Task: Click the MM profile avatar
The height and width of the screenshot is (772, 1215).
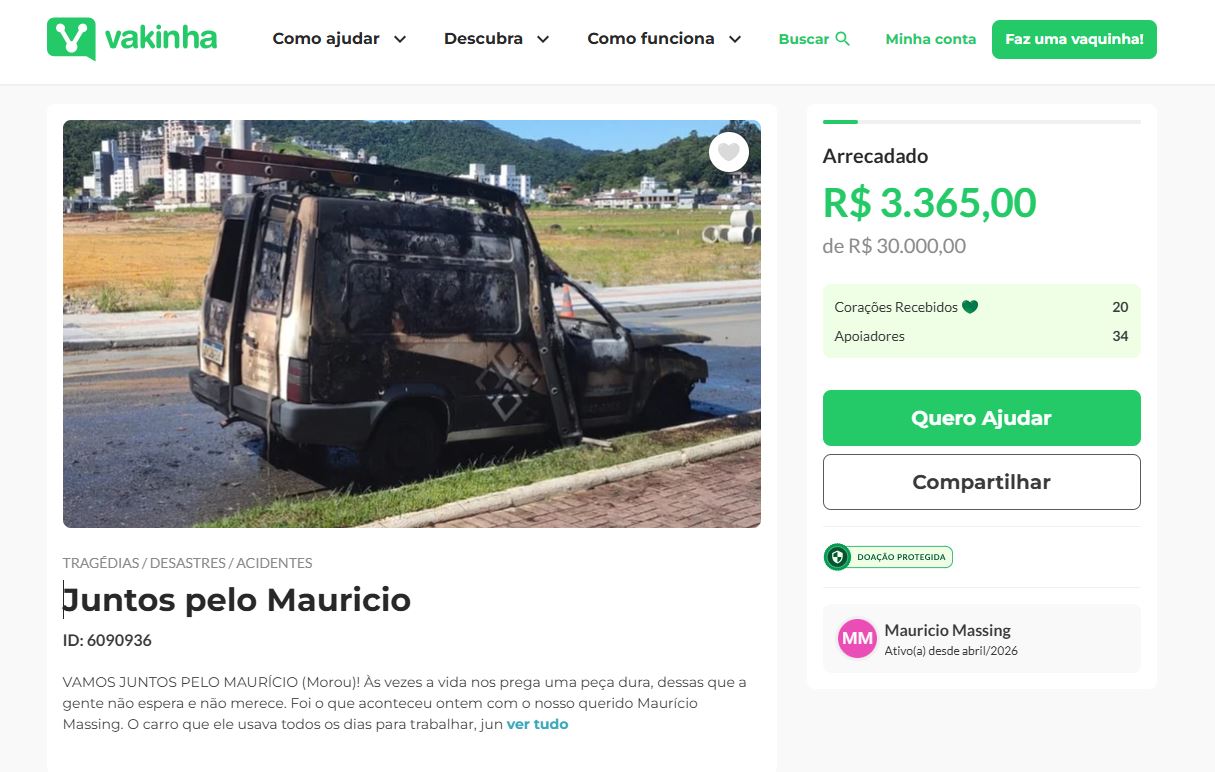Action: pos(857,638)
